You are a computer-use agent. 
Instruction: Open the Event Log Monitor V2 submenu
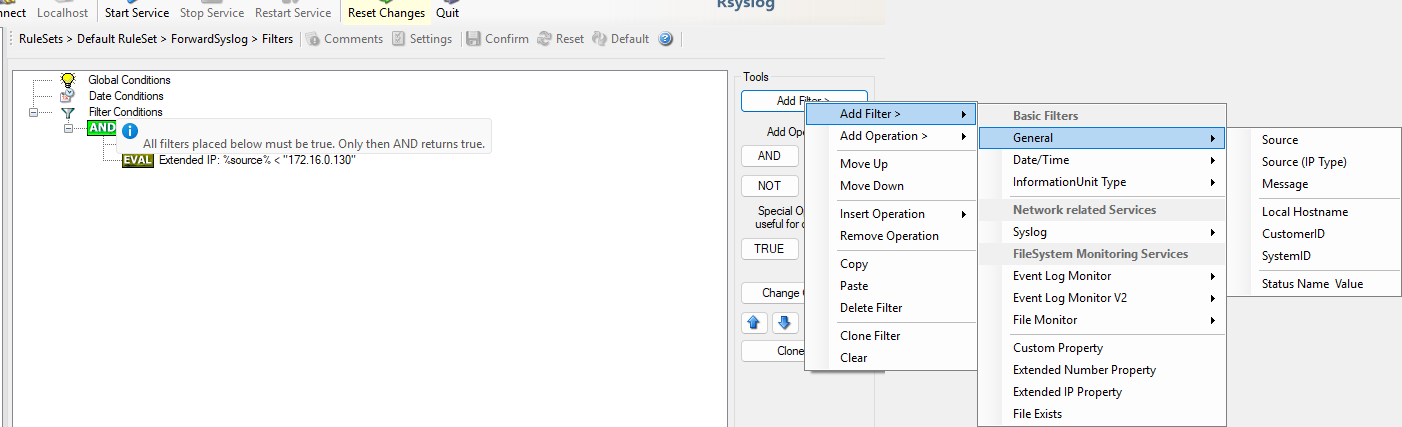pyautogui.click(x=1102, y=298)
